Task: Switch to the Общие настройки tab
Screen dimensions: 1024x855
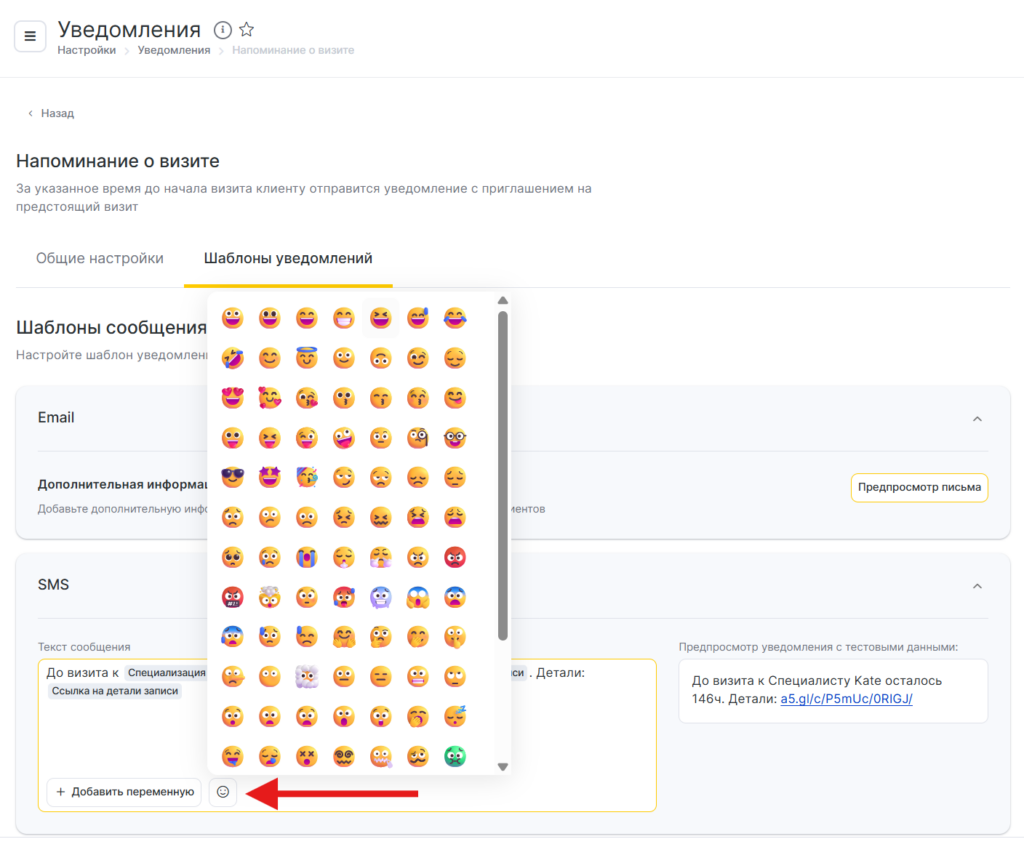Action: click(x=100, y=258)
